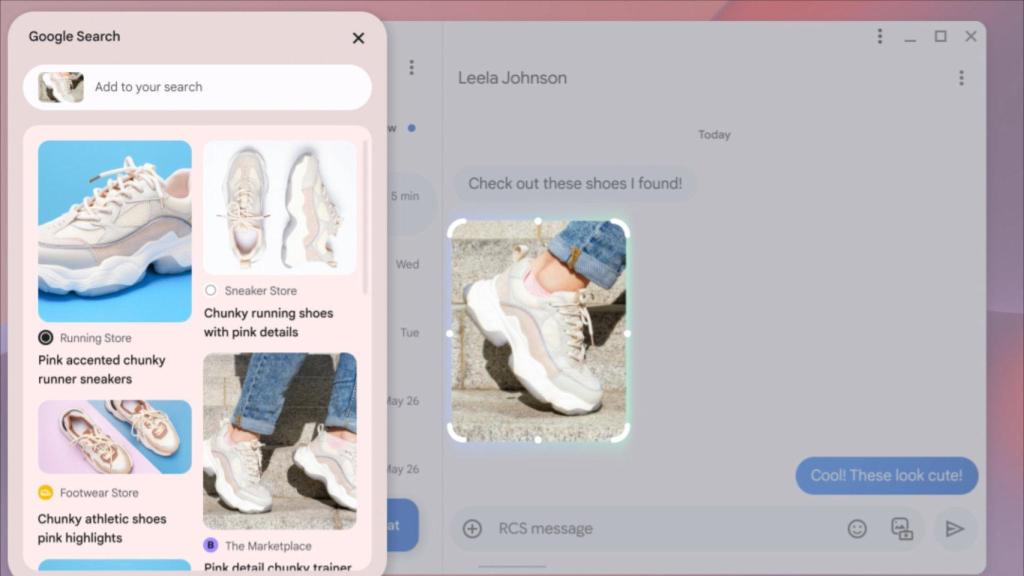Viewport: 1024px width, 576px height.
Task: Click the Footwear Store yellow icon
Action: coord(45,493)
